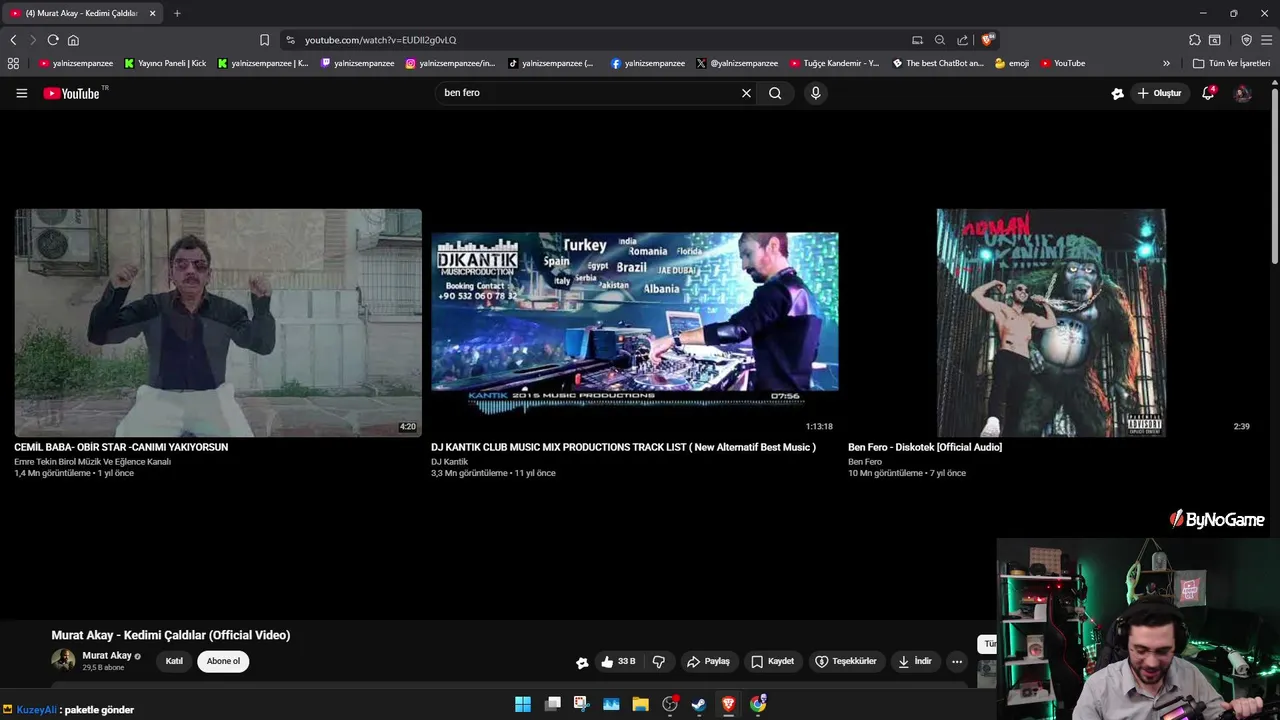The image size is (1280, 720).
Task: Open the DJ Kantik channel name link
Action: coord(449,461)
